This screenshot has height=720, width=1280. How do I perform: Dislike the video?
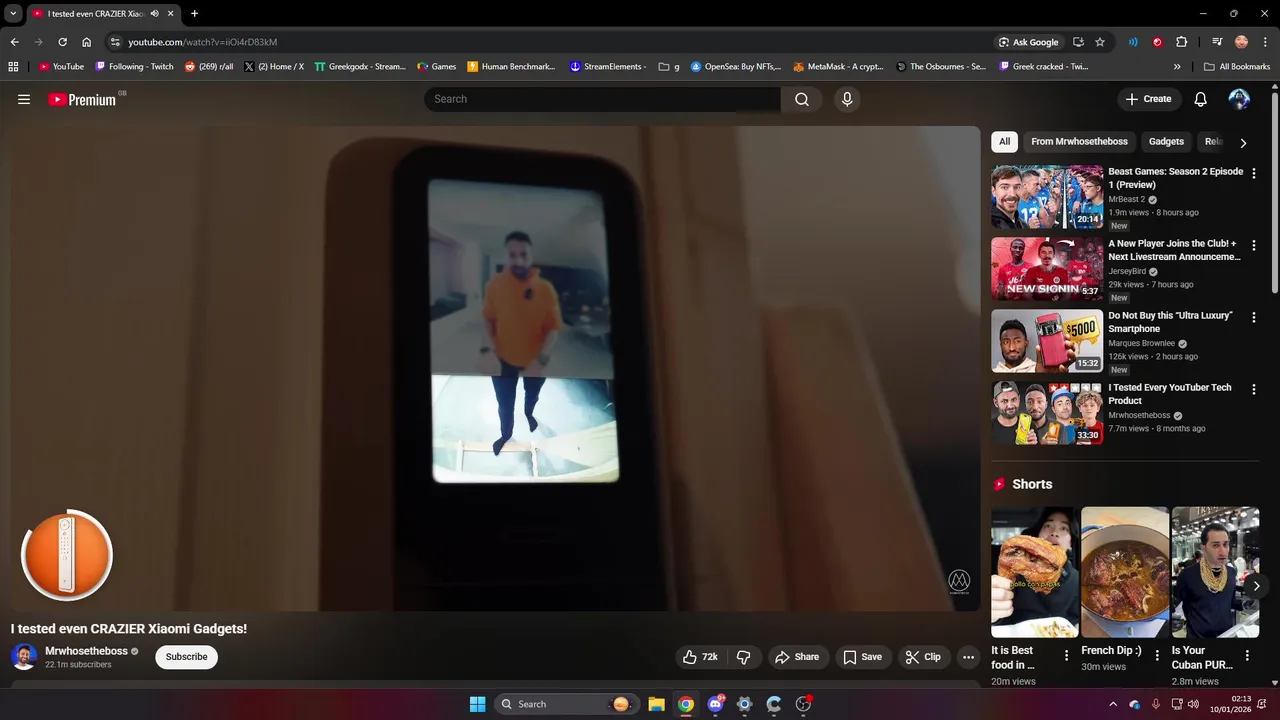click(x=743, y=657)
